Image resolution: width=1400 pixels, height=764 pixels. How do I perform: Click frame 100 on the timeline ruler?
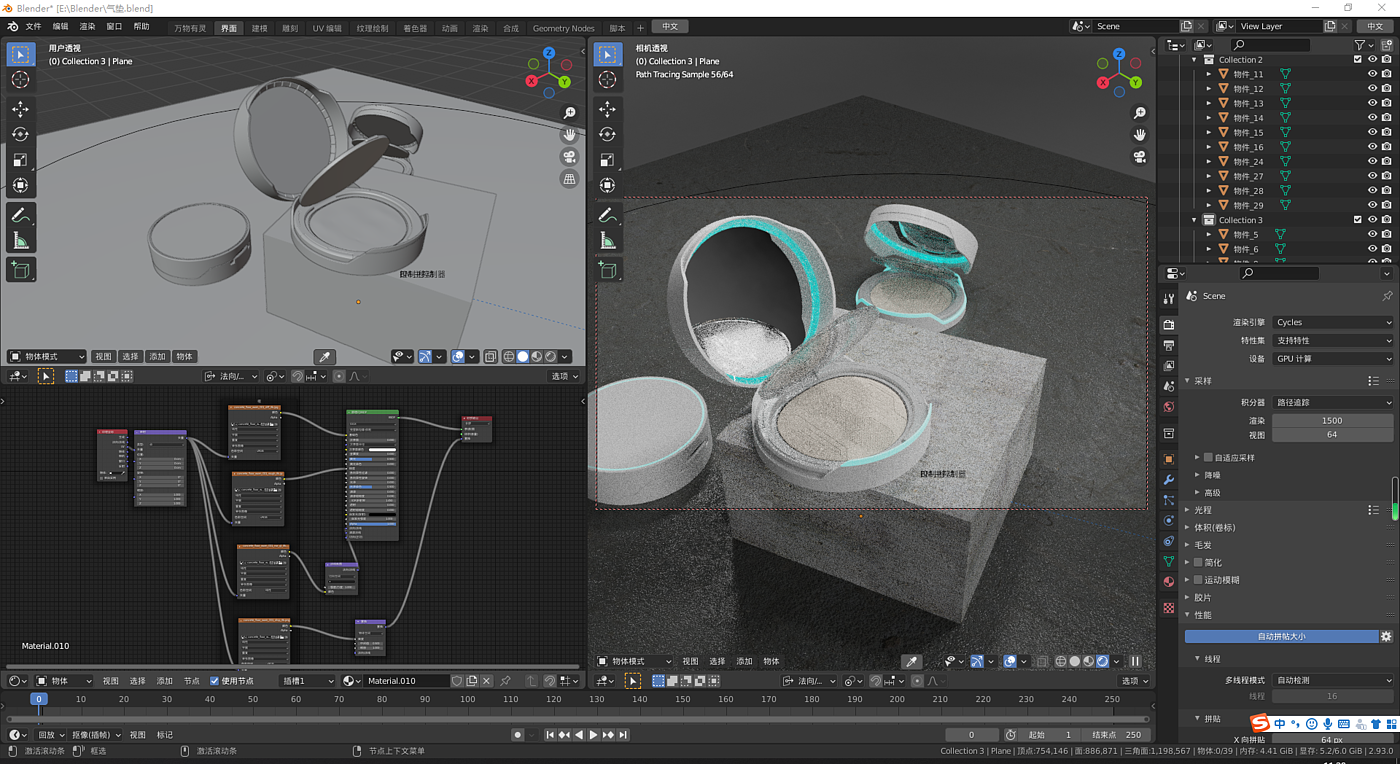tap(468, 699)
